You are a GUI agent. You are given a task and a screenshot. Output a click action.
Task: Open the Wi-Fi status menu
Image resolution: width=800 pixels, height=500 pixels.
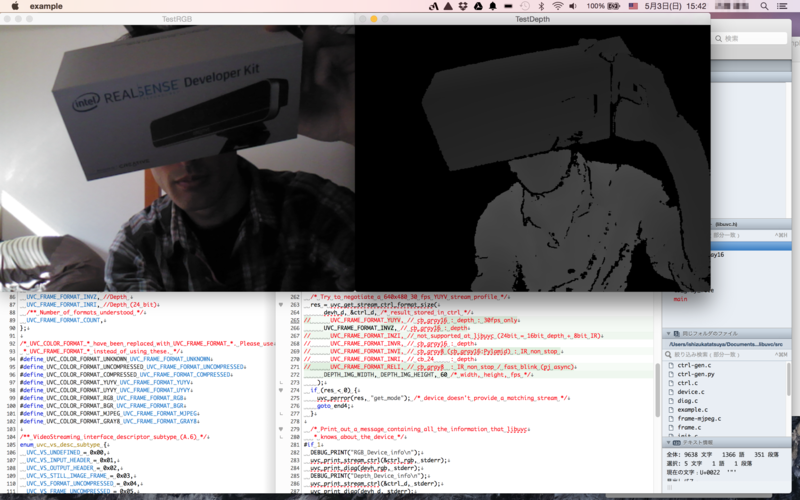click(558, 6)
